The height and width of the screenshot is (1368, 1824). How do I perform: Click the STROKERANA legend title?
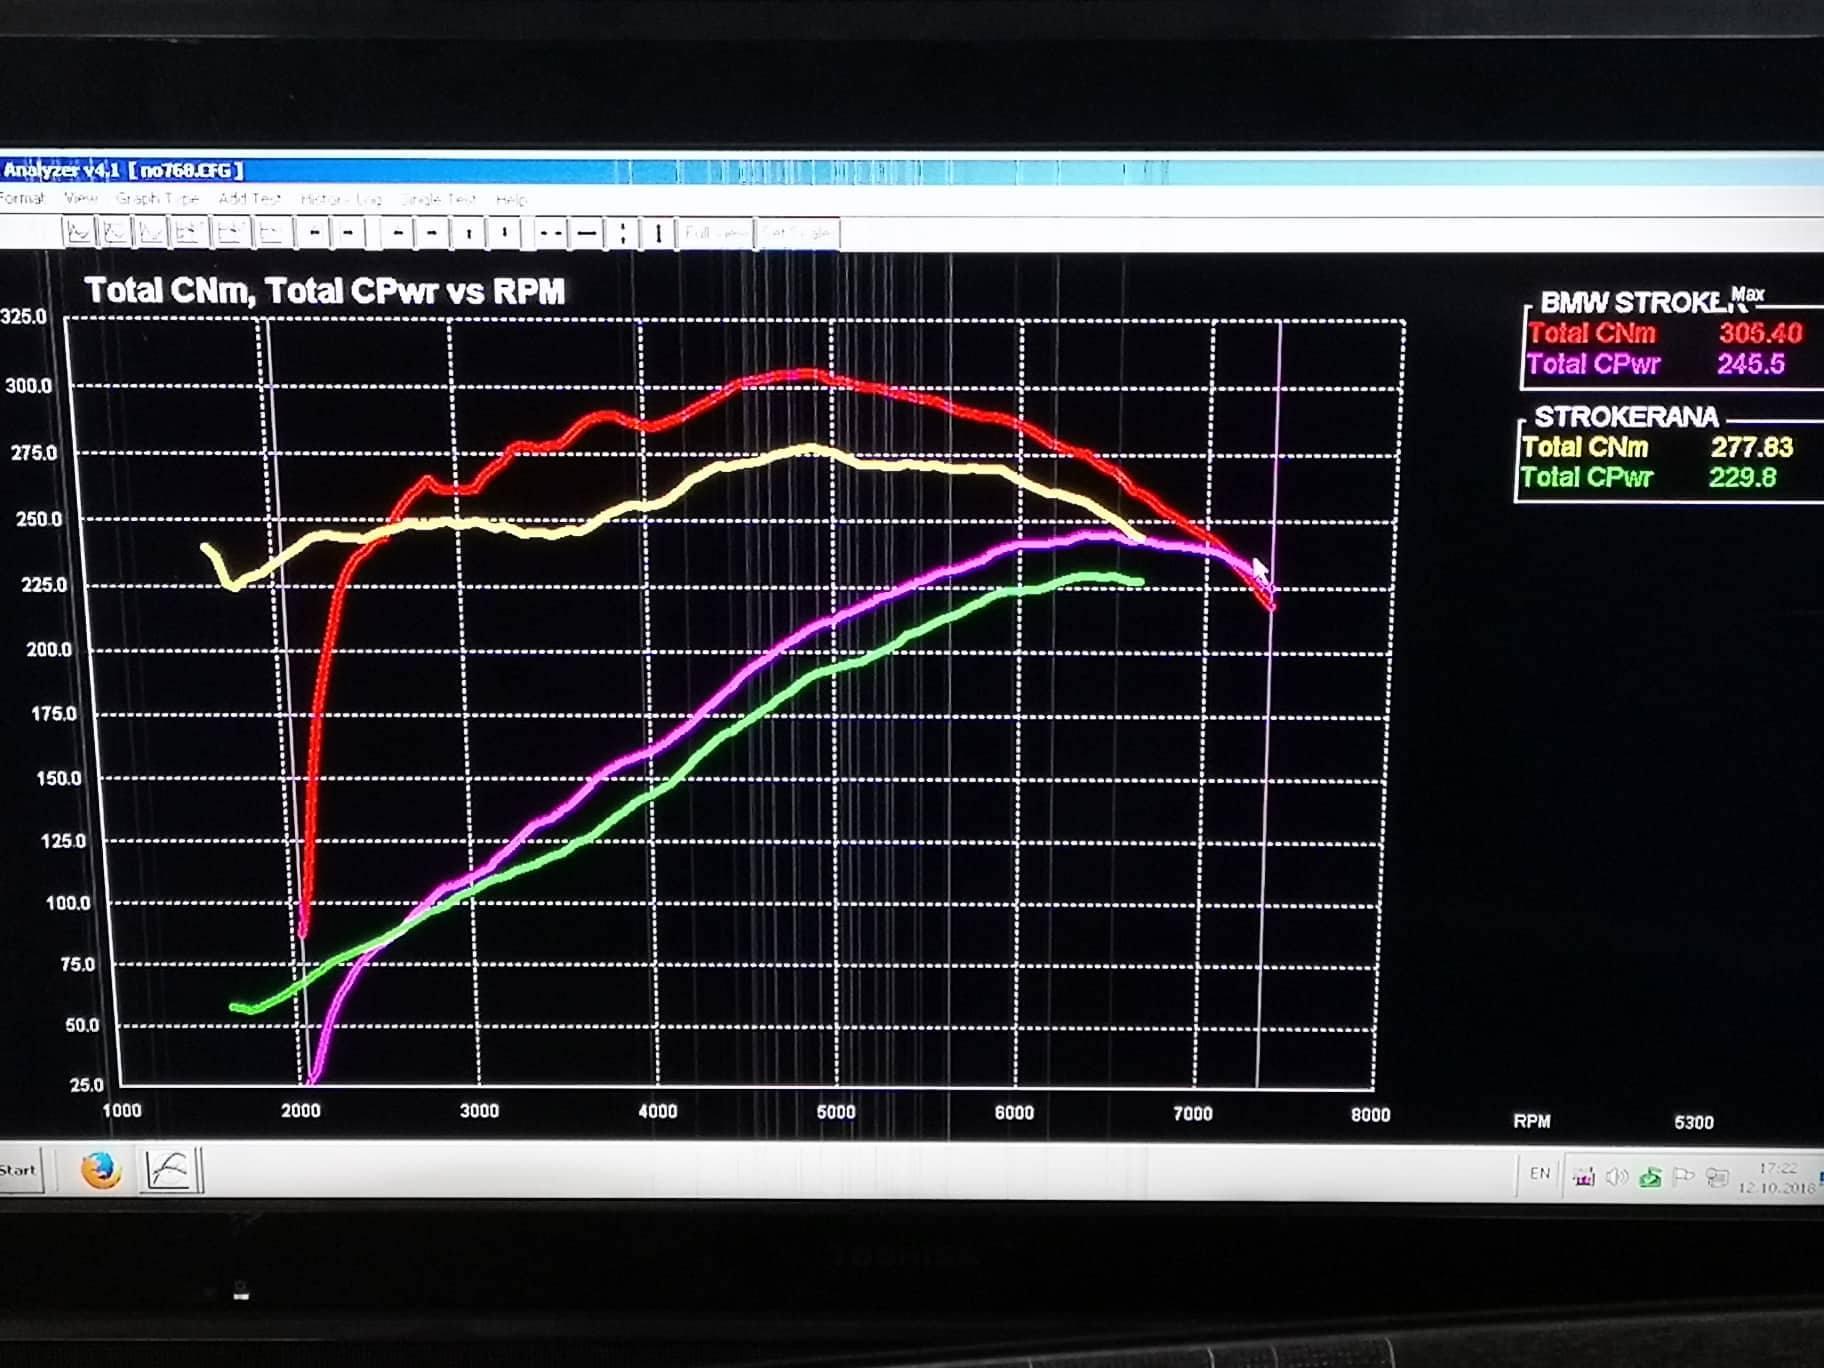pos(1626,416)
